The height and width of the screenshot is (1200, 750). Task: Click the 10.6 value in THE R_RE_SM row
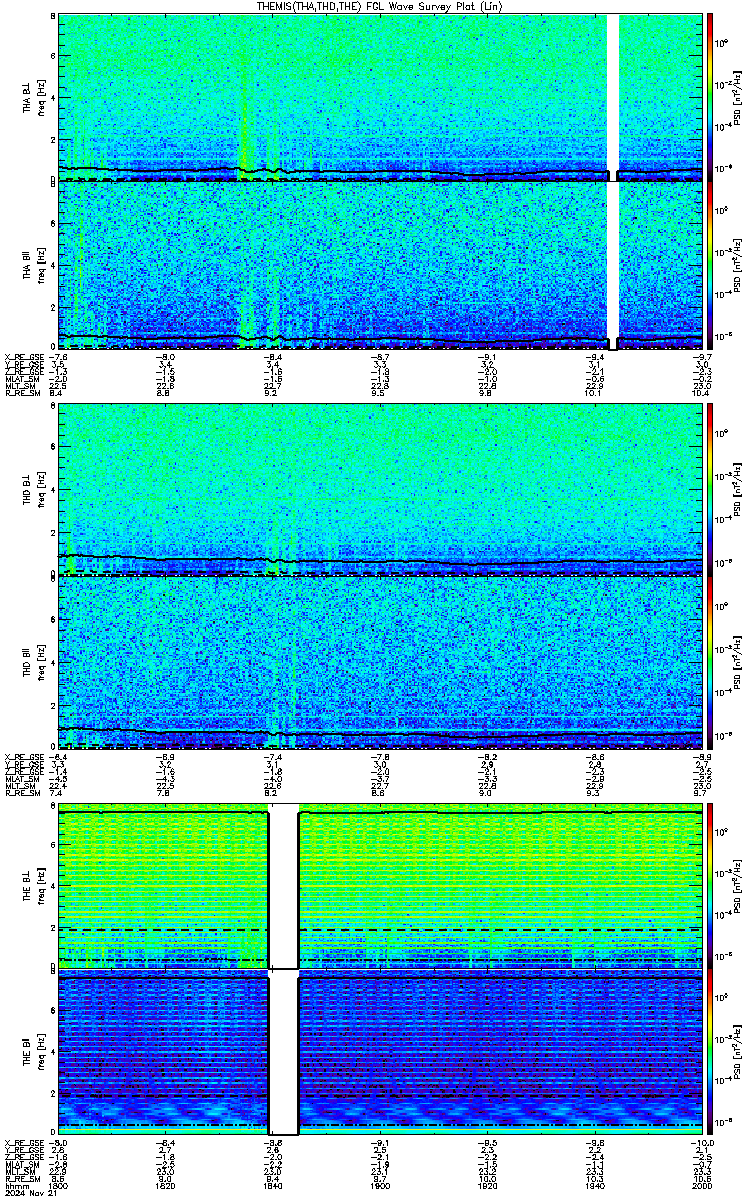click(x=703, y=1179)
